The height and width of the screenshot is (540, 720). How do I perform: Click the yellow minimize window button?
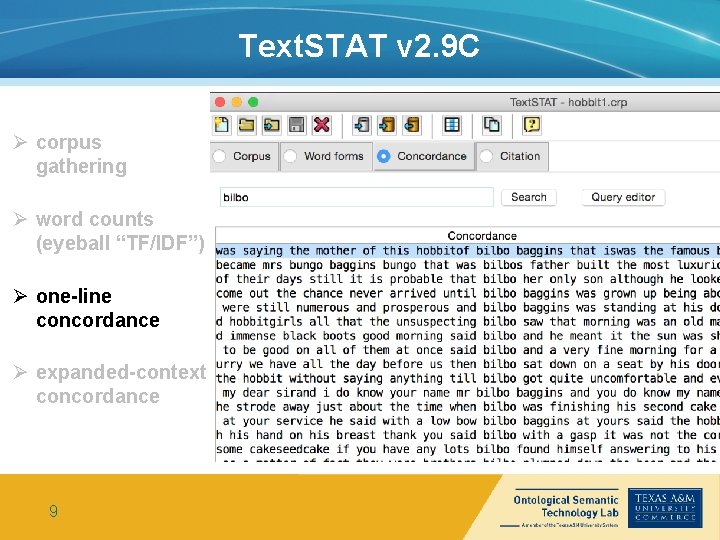pos(236,102)
